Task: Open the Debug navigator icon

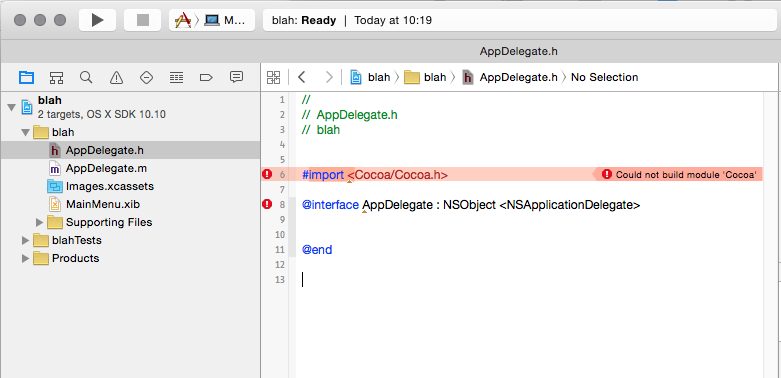Action: click(x=176, y=77)
